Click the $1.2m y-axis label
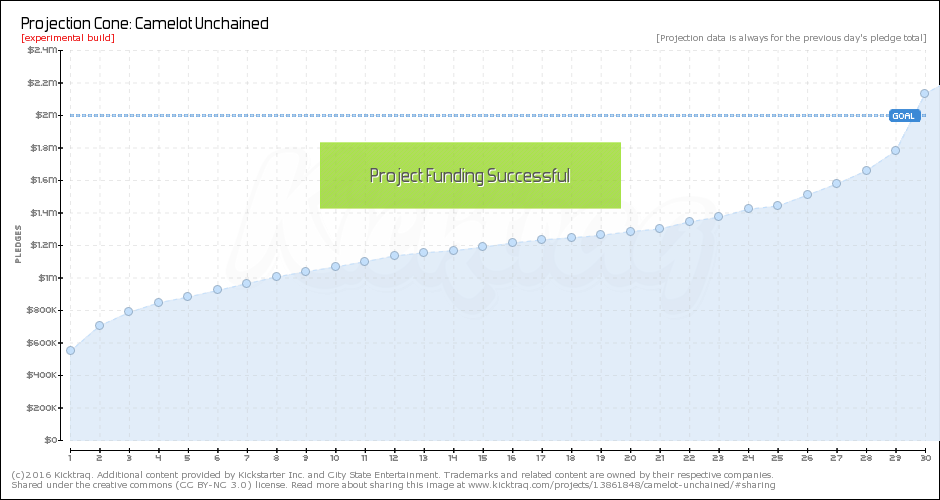This screenshot has width=940, height=500. (44, 245)
